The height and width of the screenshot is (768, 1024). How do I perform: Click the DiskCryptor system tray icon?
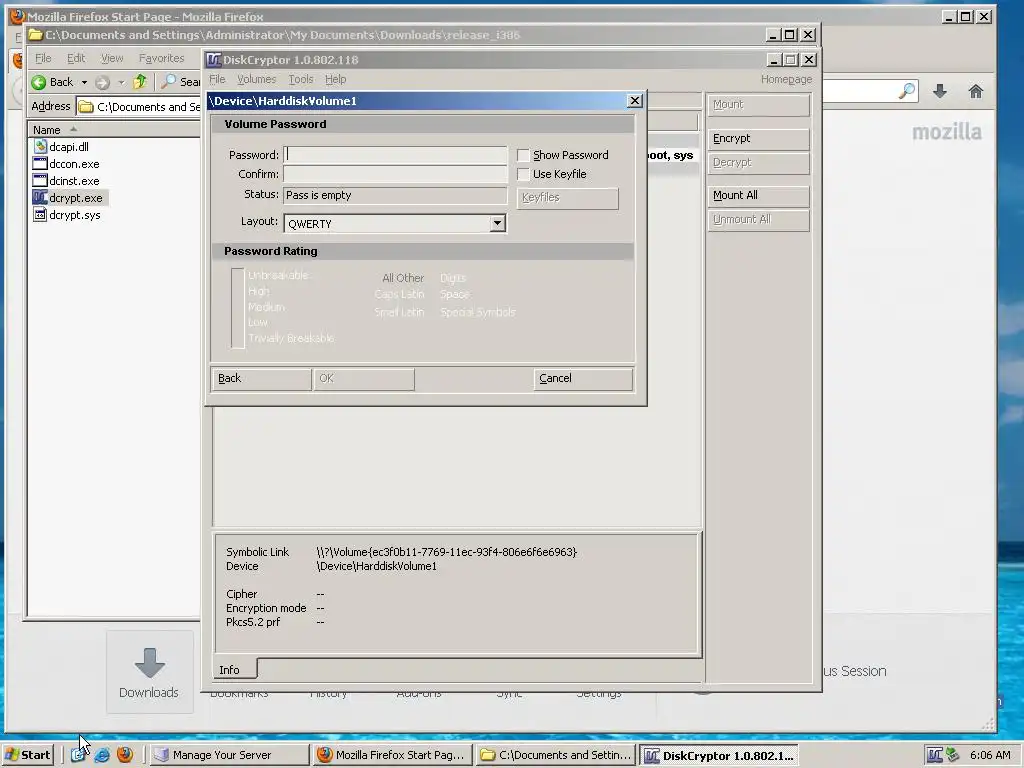click(935, 755)
